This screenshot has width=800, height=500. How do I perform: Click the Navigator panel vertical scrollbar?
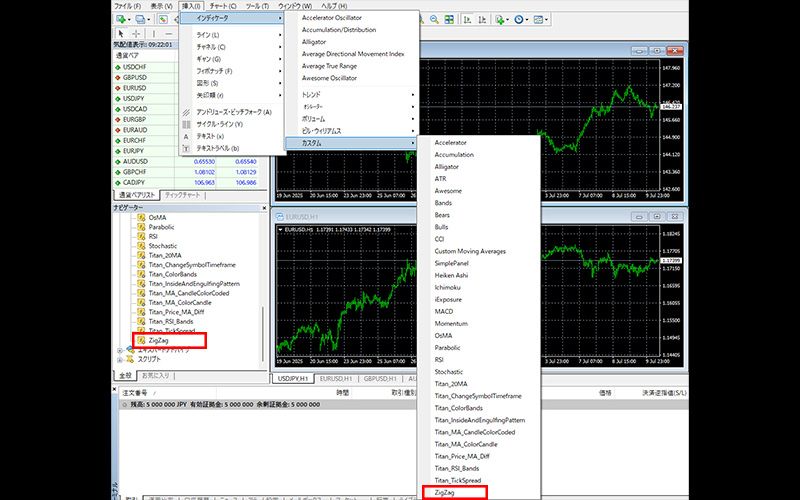click(x=263, y=334)
